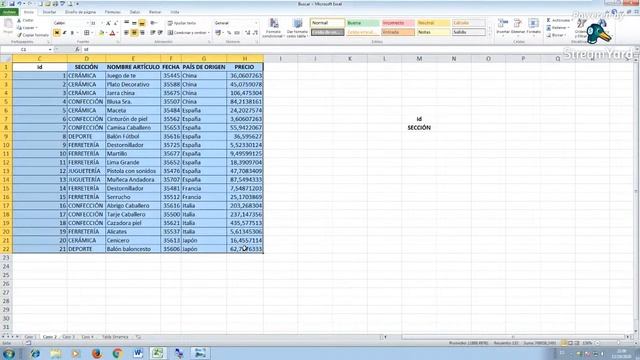The width and height of the screenshot is (640, 360).
Task: Center the text horizontally
Action: pos(134,33)
